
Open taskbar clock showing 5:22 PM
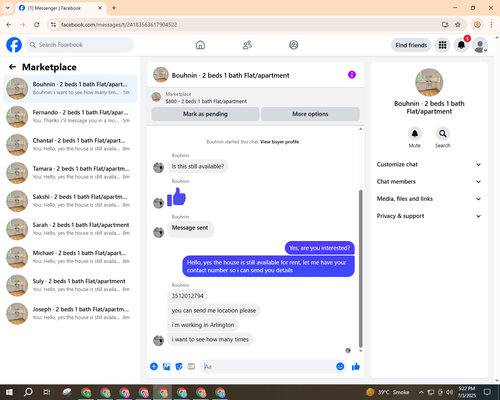467,392
